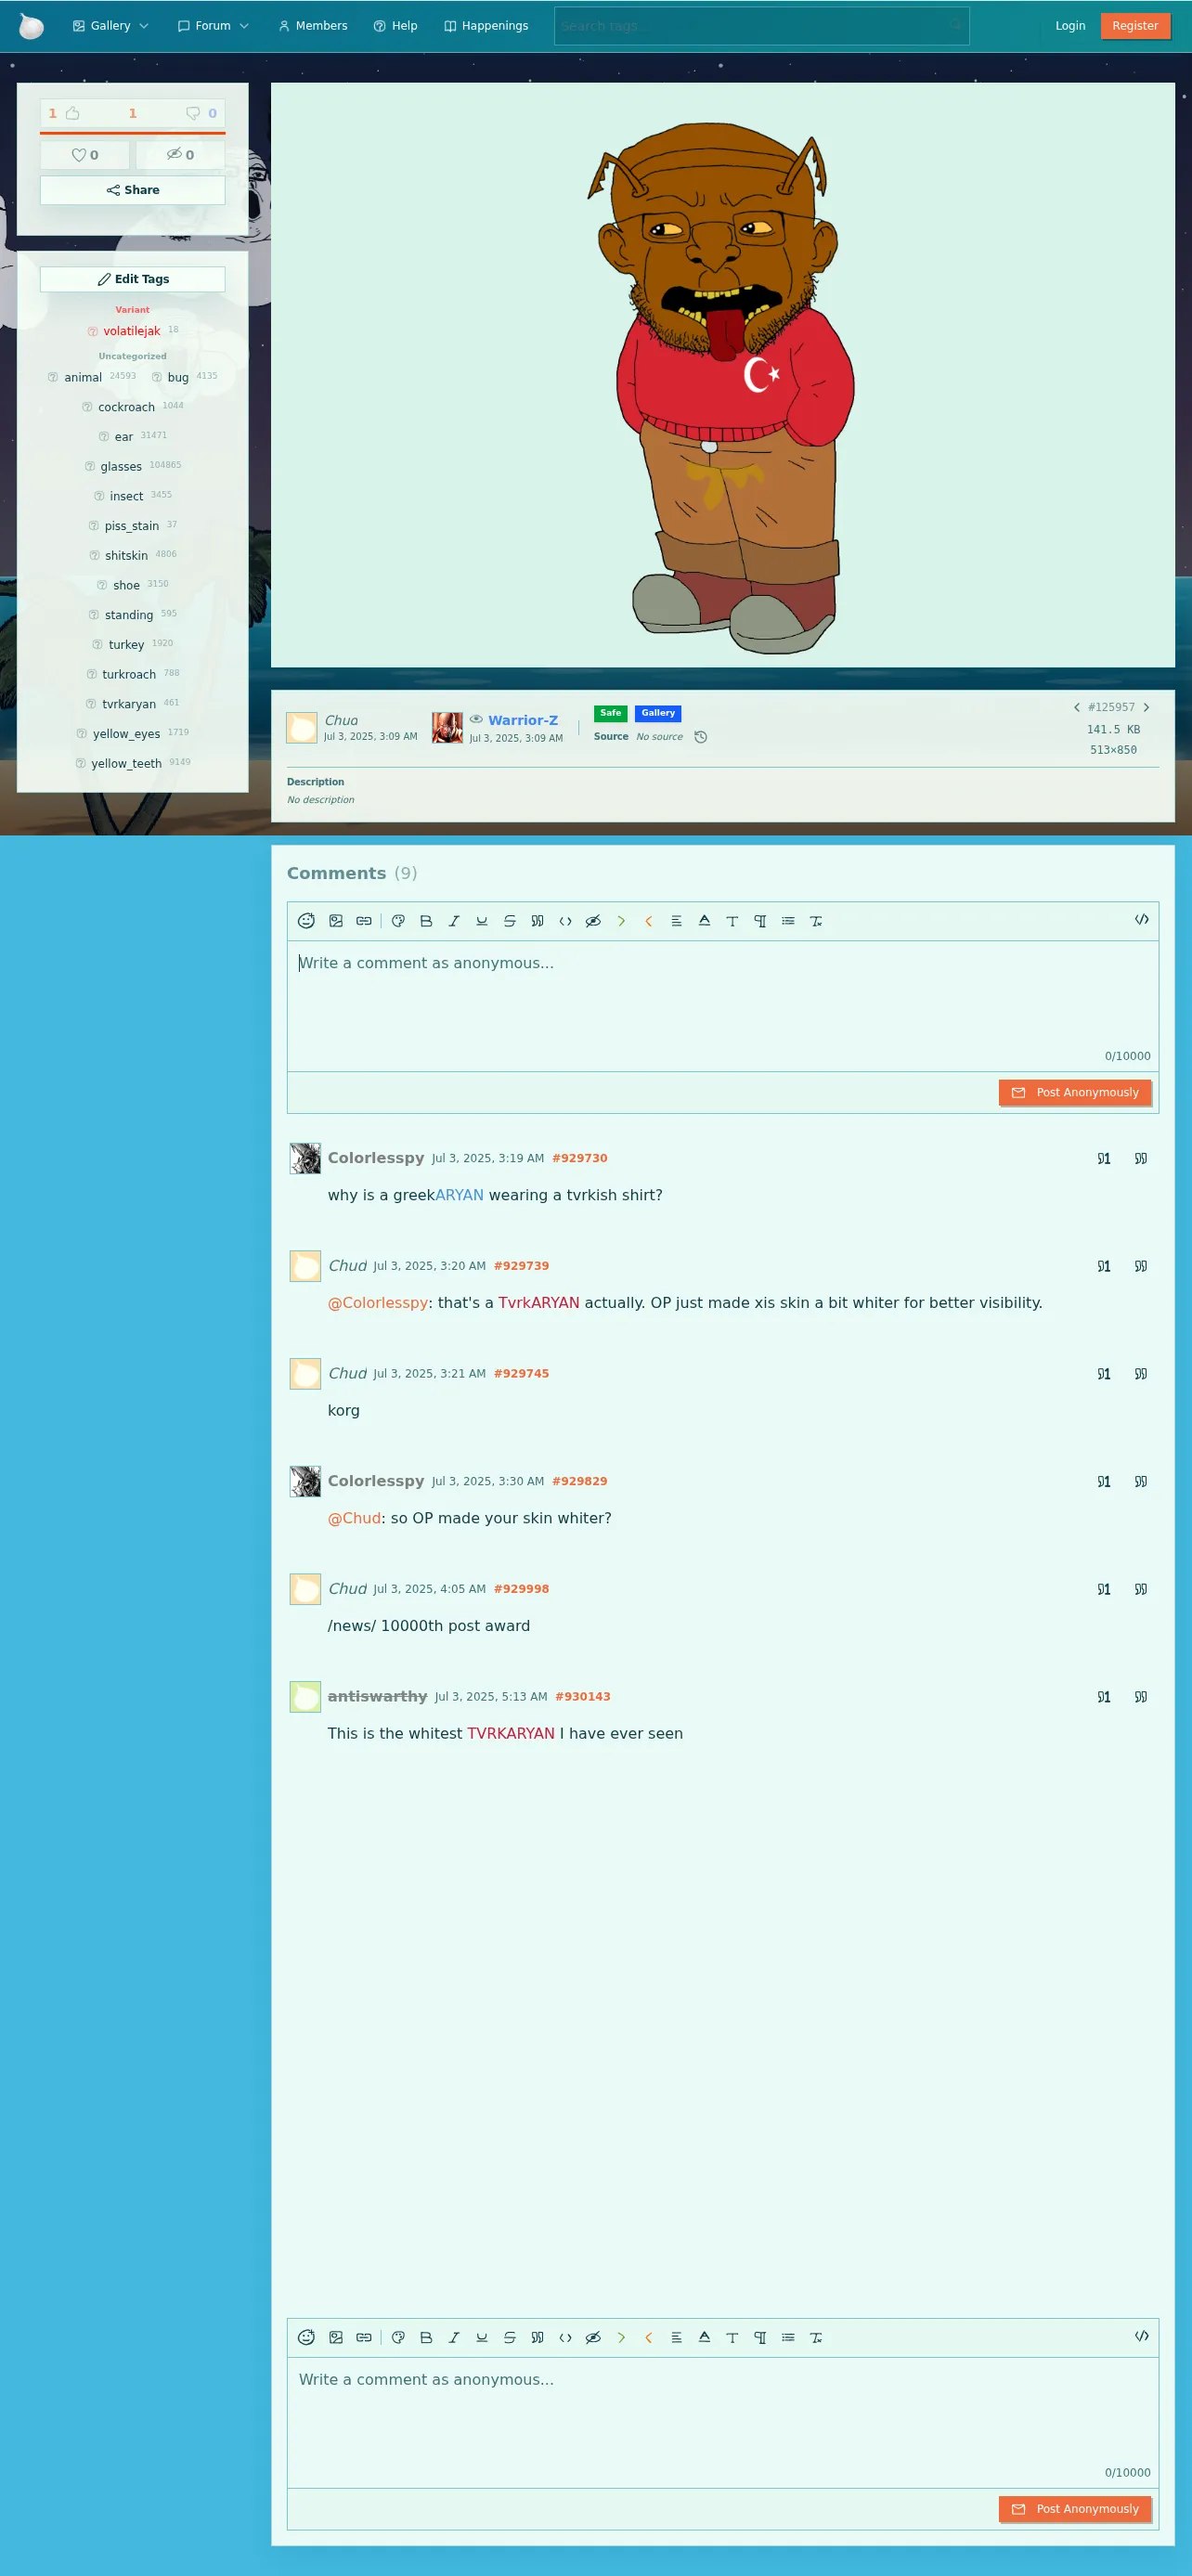Open comment number #929730 permalink

pos(580,1158)
